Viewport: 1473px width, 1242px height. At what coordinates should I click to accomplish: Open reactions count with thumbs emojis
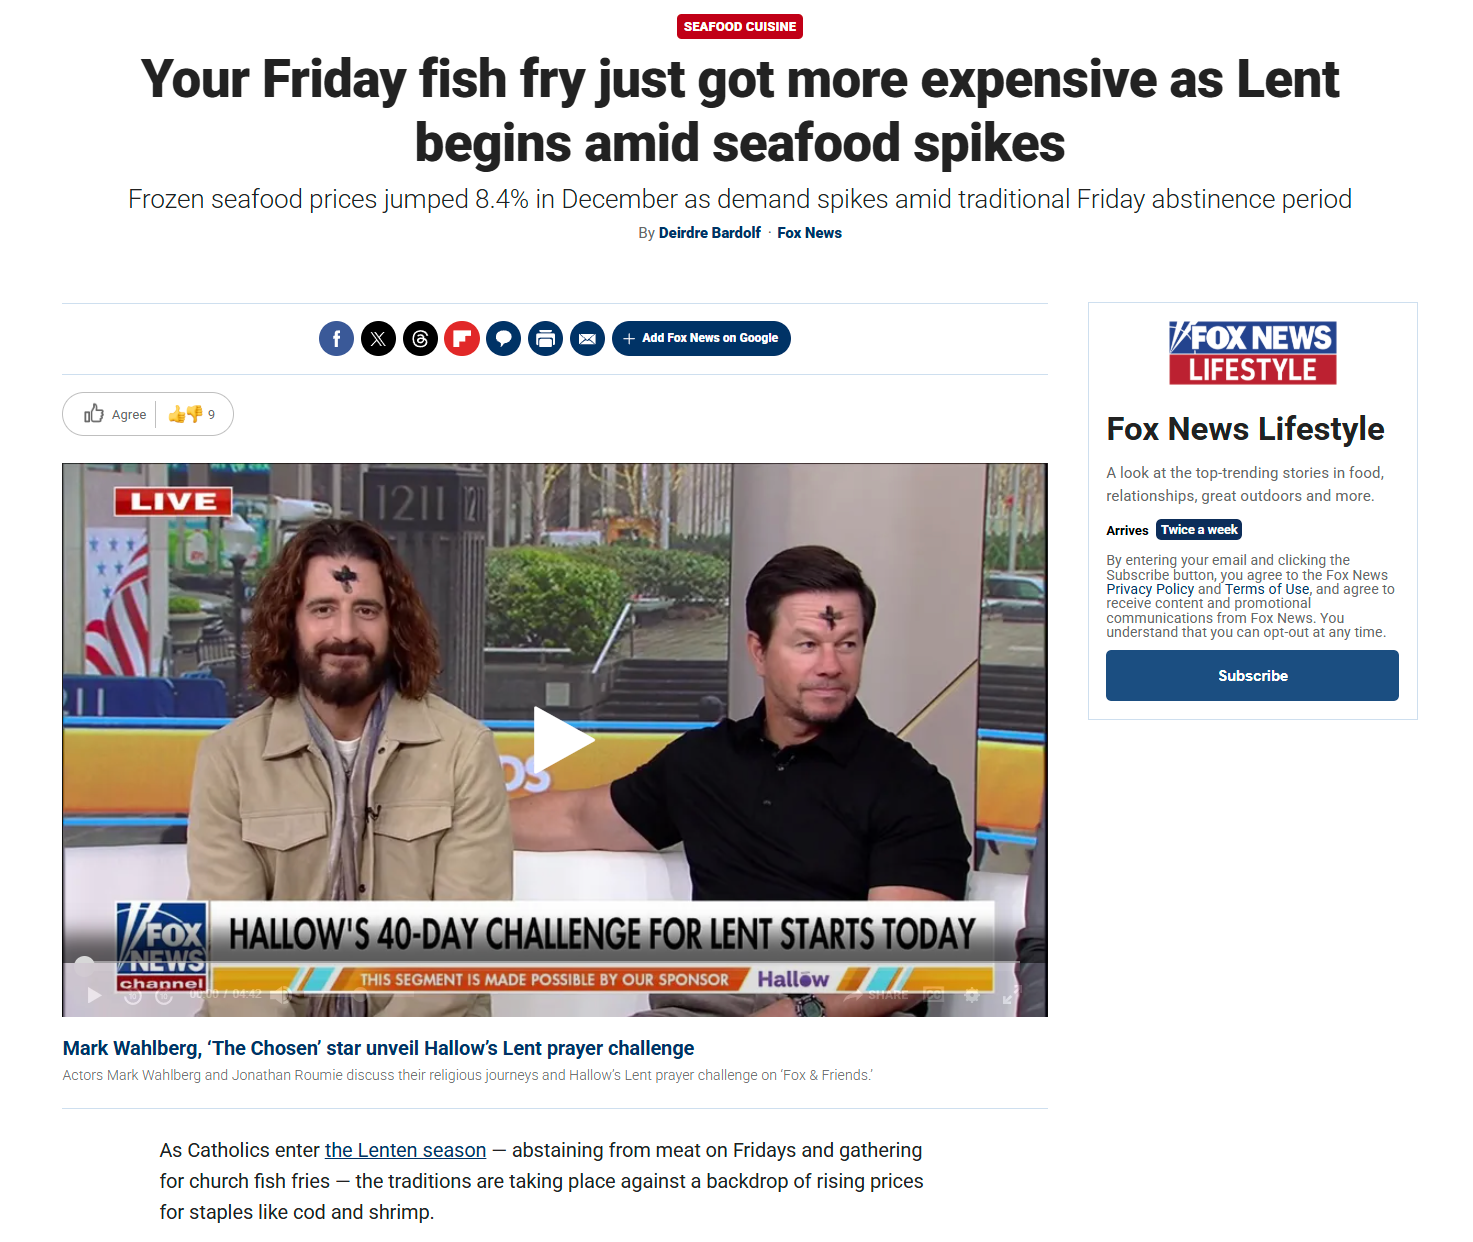[x=192, y=414]
